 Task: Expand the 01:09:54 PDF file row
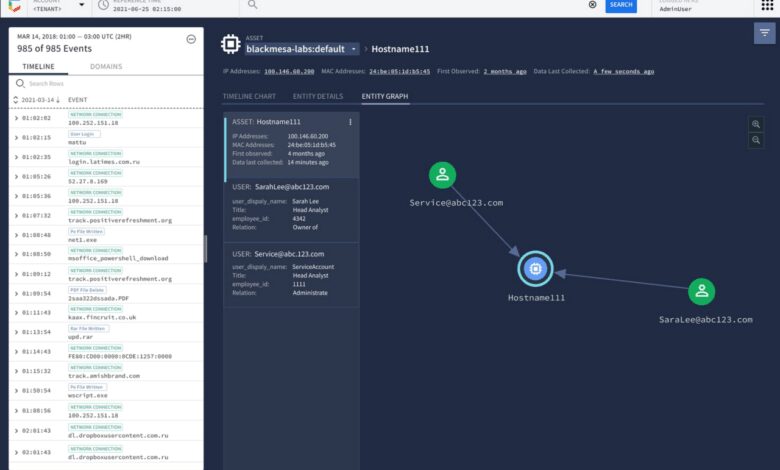[16, 293]
